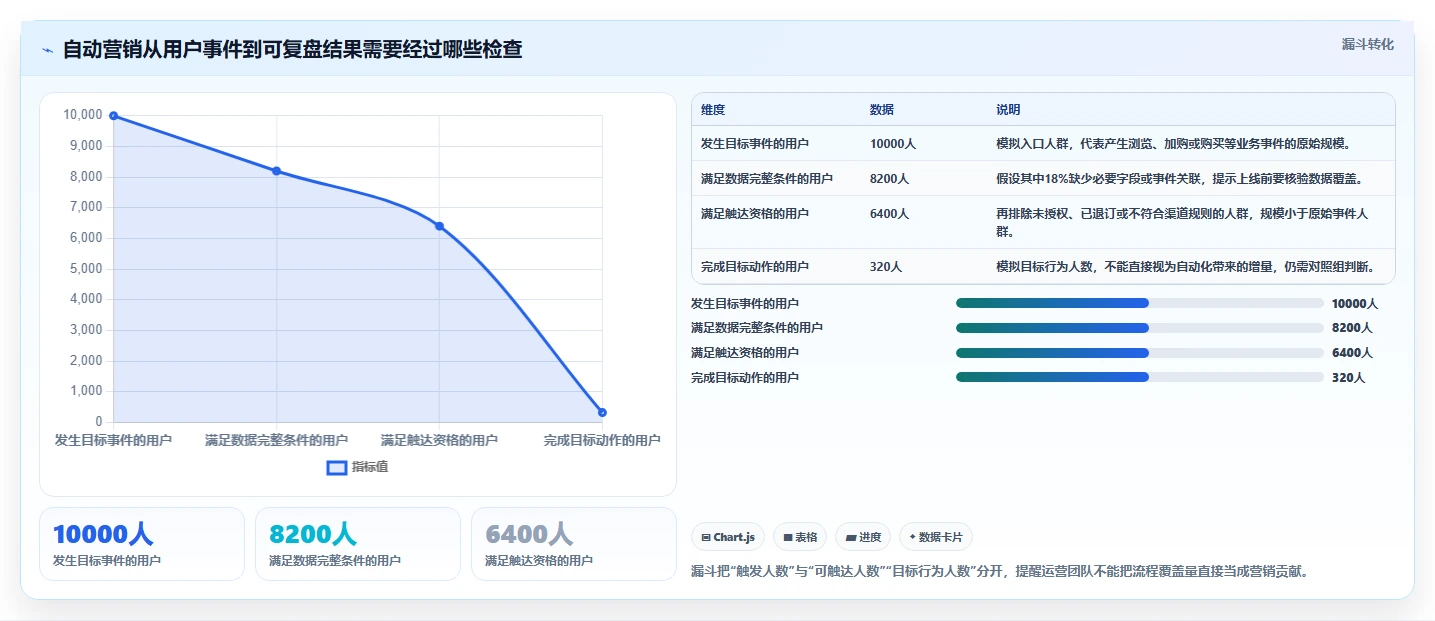Click the 10000人 data card
1435x621 pixels.
(142, 544)
